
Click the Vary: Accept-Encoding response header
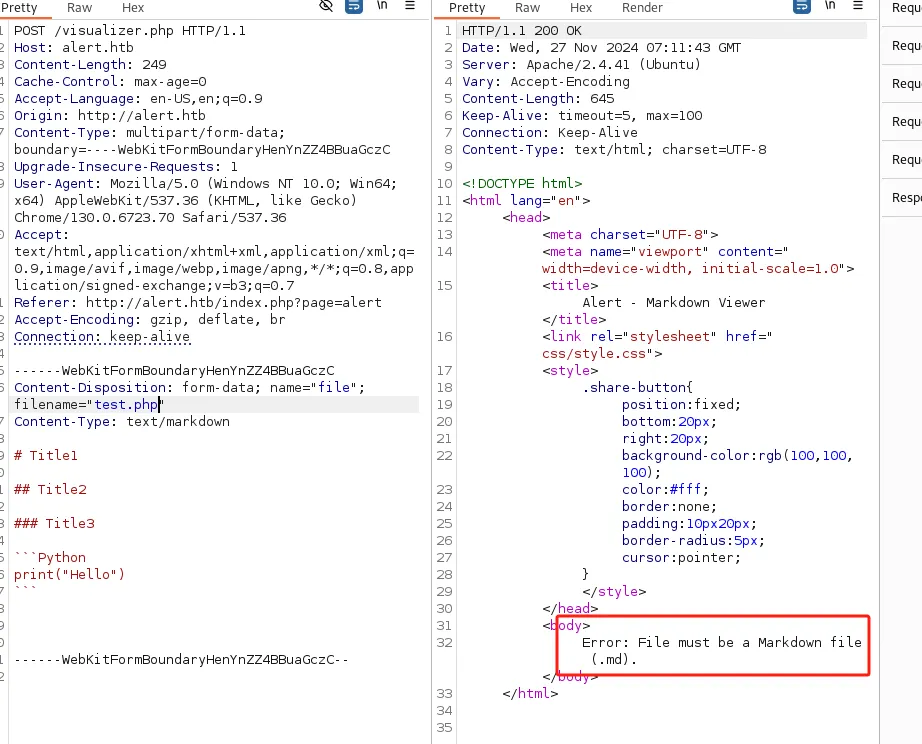pos(546,82)
